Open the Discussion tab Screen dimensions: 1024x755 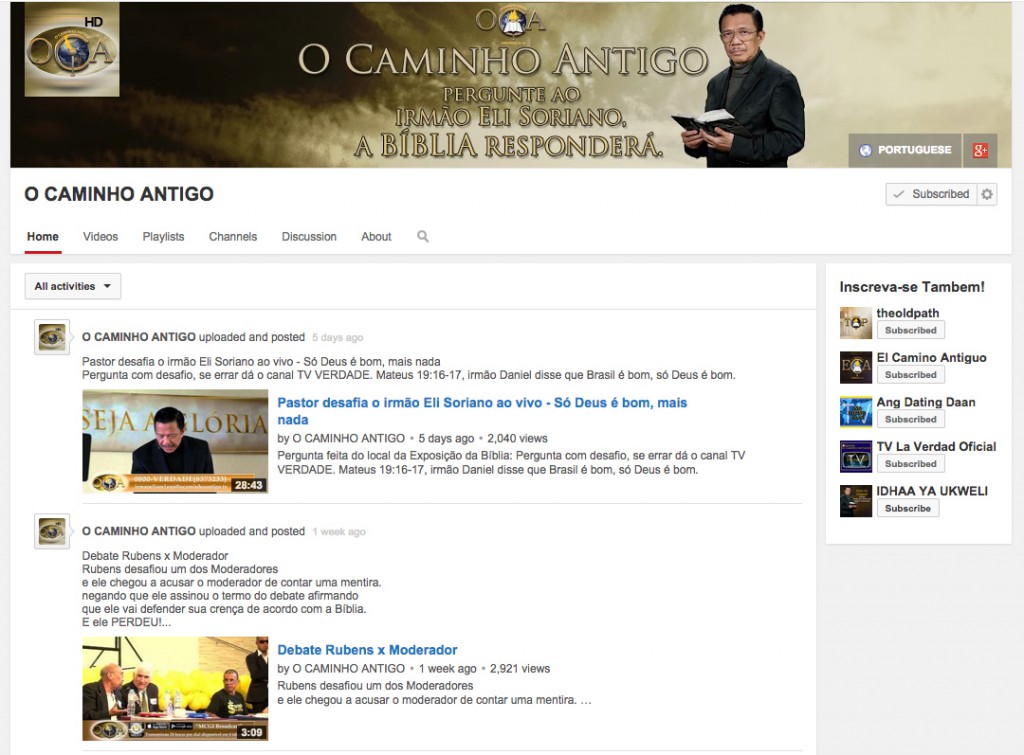click(x=309, y=236)
